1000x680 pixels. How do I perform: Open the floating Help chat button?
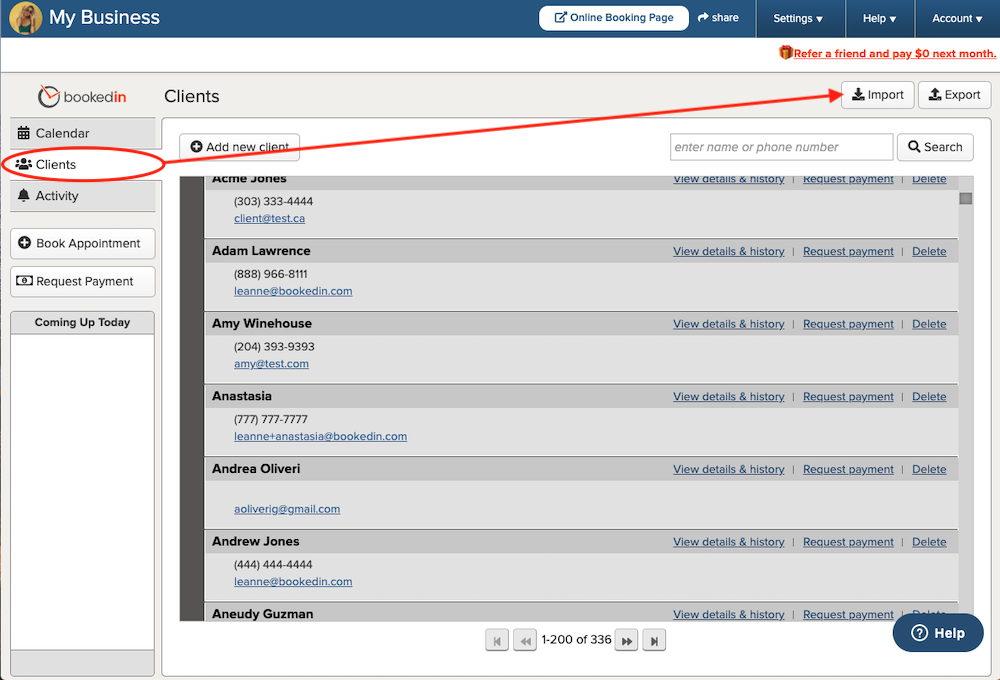pos(938,633)
